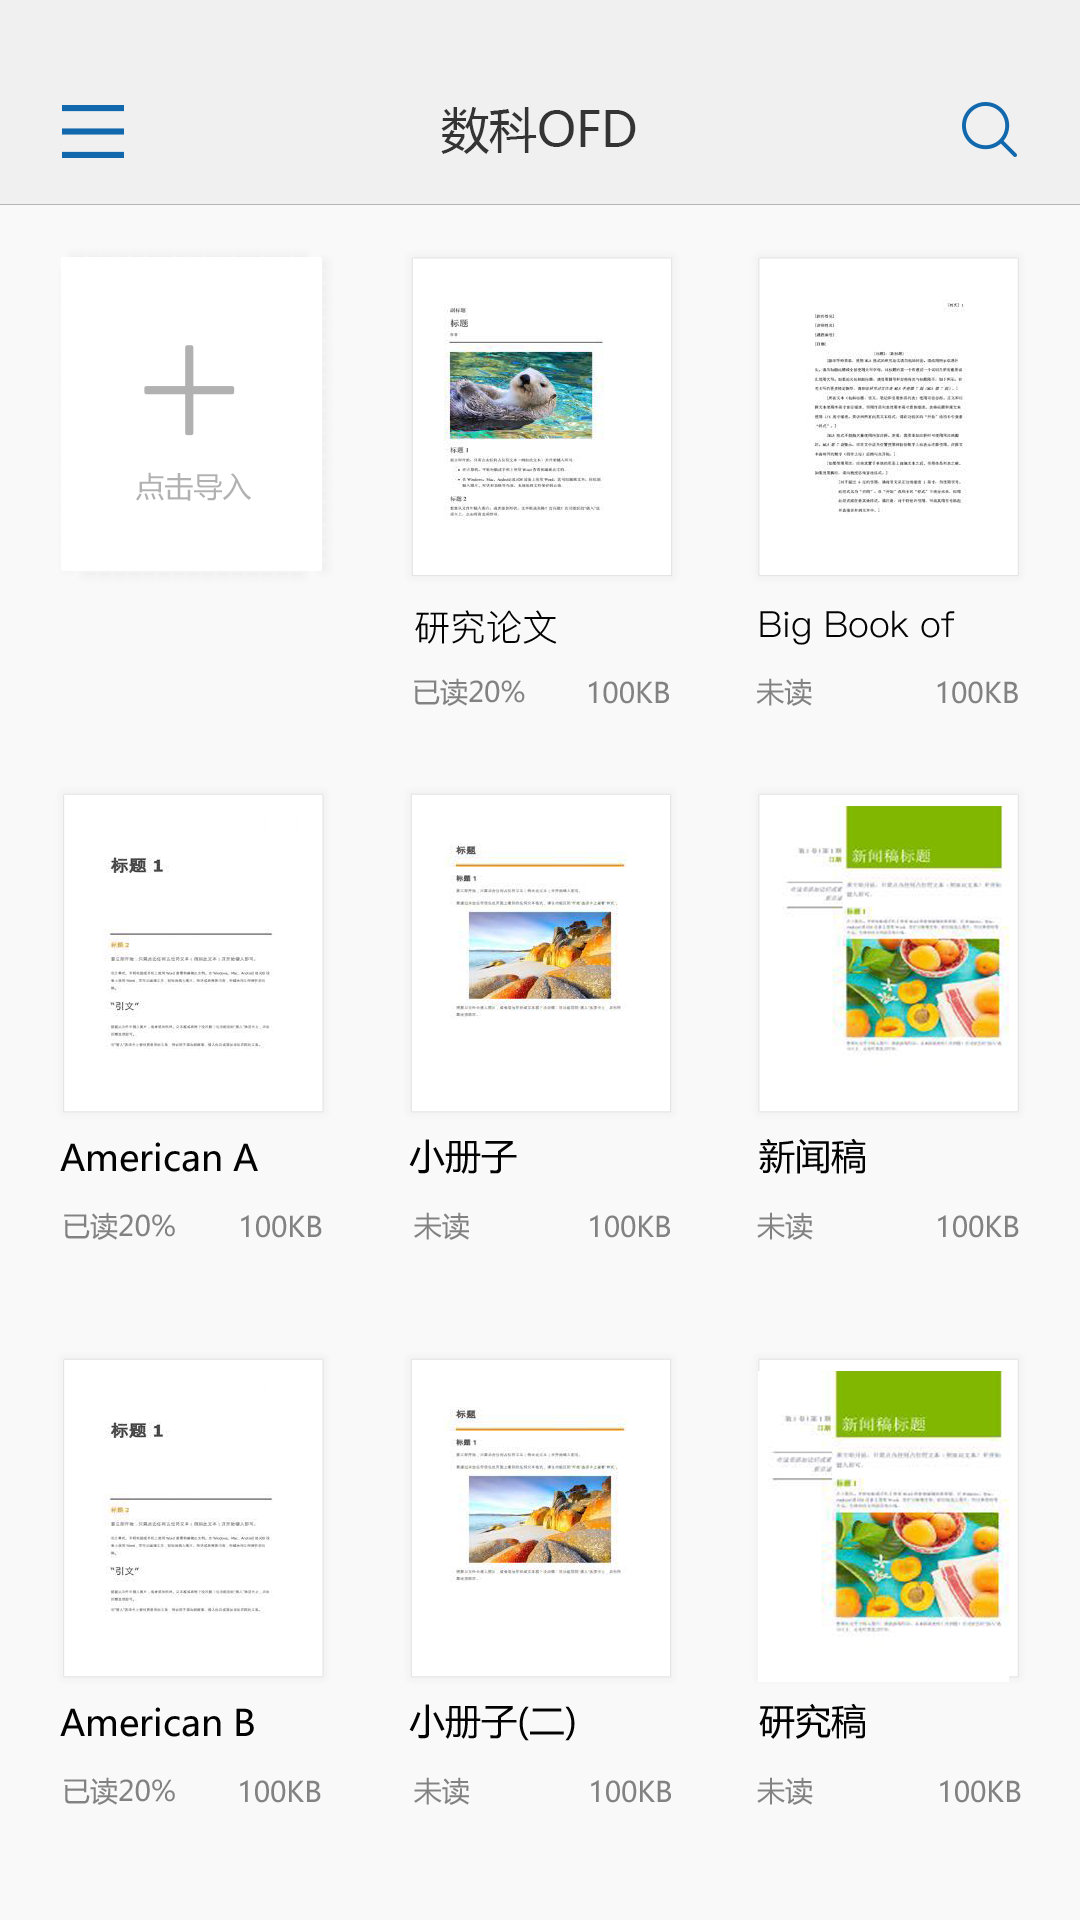Select the 研究论文 title text
The width and height of the screenshot is (1080, 1920).
[x=486, y=628]
